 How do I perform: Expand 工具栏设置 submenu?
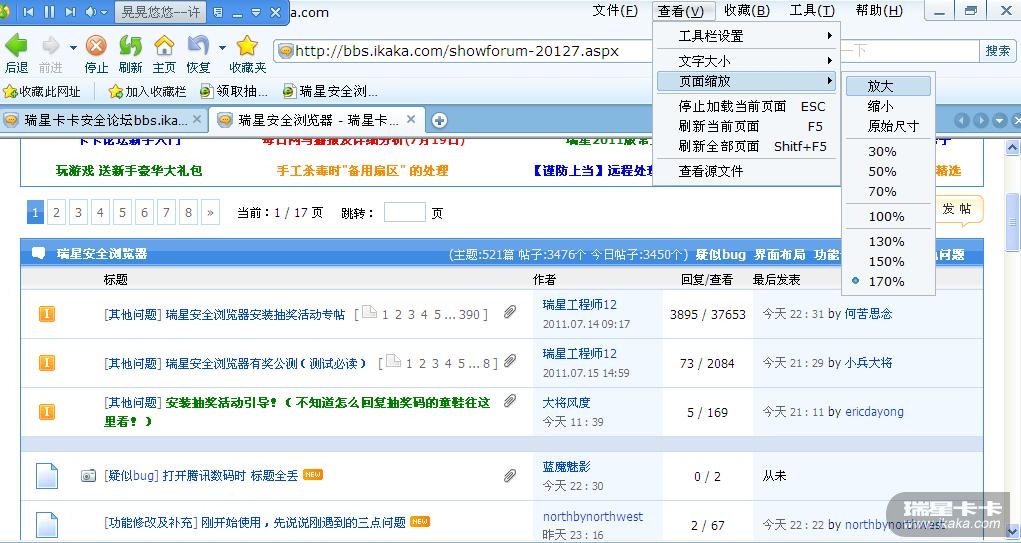click(747, 36)
